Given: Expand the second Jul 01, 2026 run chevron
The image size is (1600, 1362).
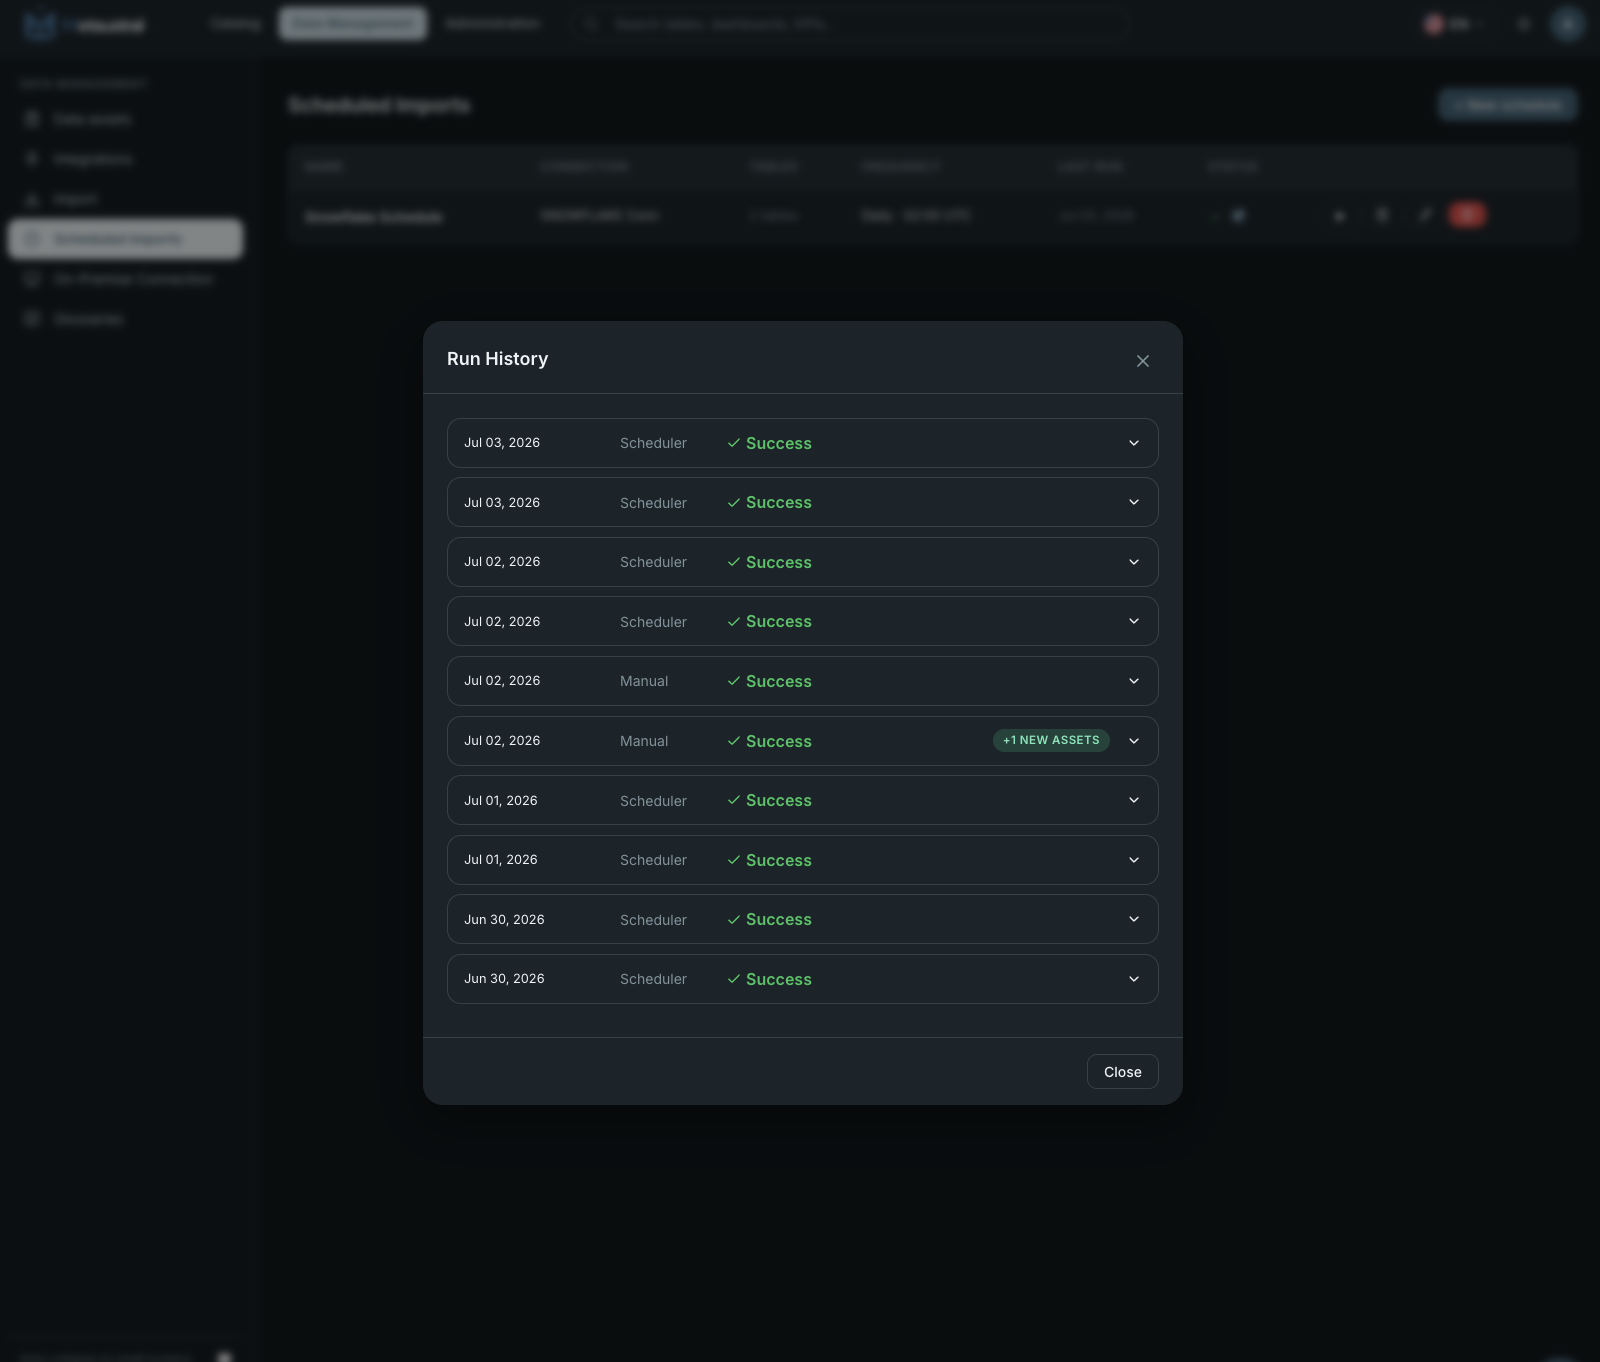Looking at the screenshot, I should [1134, 860].
